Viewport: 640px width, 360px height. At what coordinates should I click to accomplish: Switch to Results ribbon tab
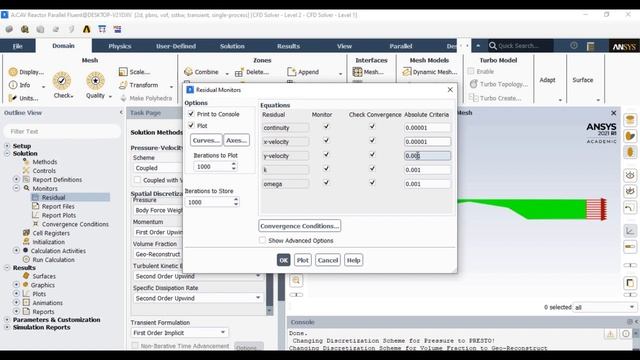pos(288,46)
